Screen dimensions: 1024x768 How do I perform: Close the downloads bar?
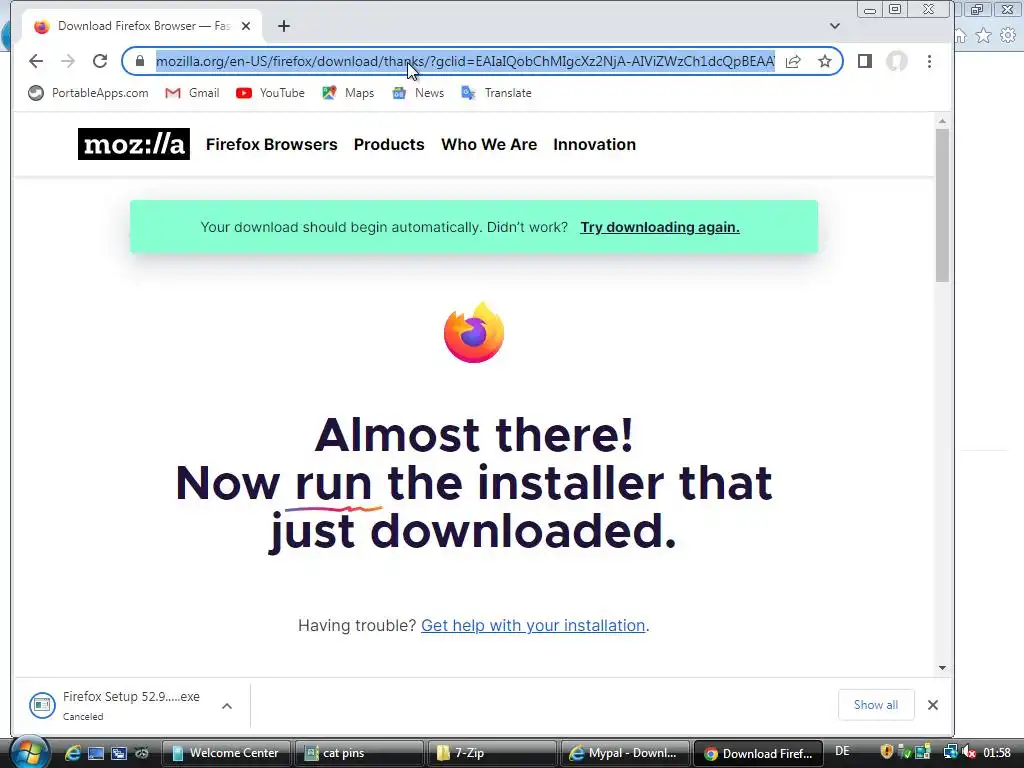point(933,705)
